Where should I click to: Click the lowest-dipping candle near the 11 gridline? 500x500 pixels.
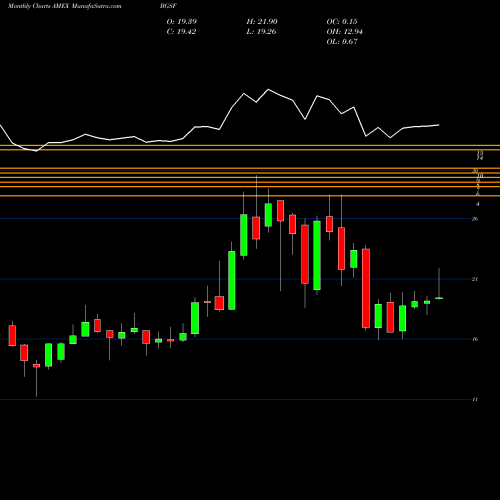point(36,378)
